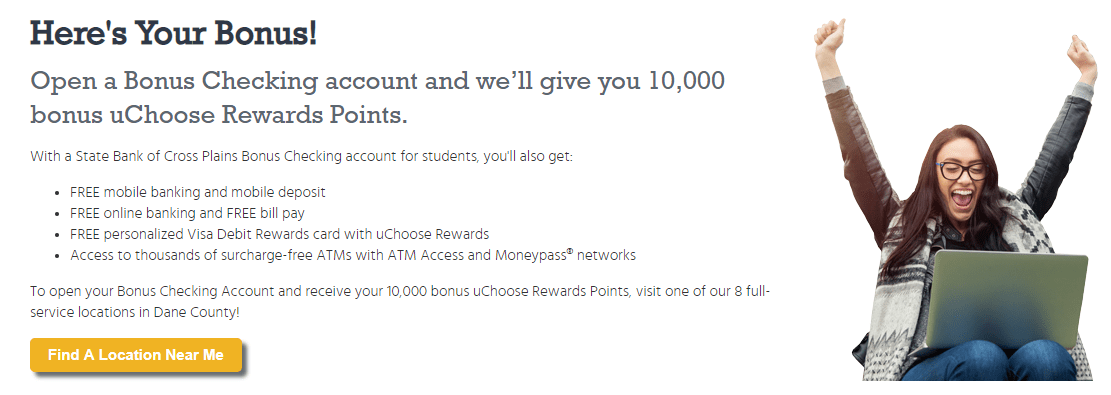Click the Open a Bonus Checking account subheading
Screen dimensions: 1111x395
tap(378, 97)
